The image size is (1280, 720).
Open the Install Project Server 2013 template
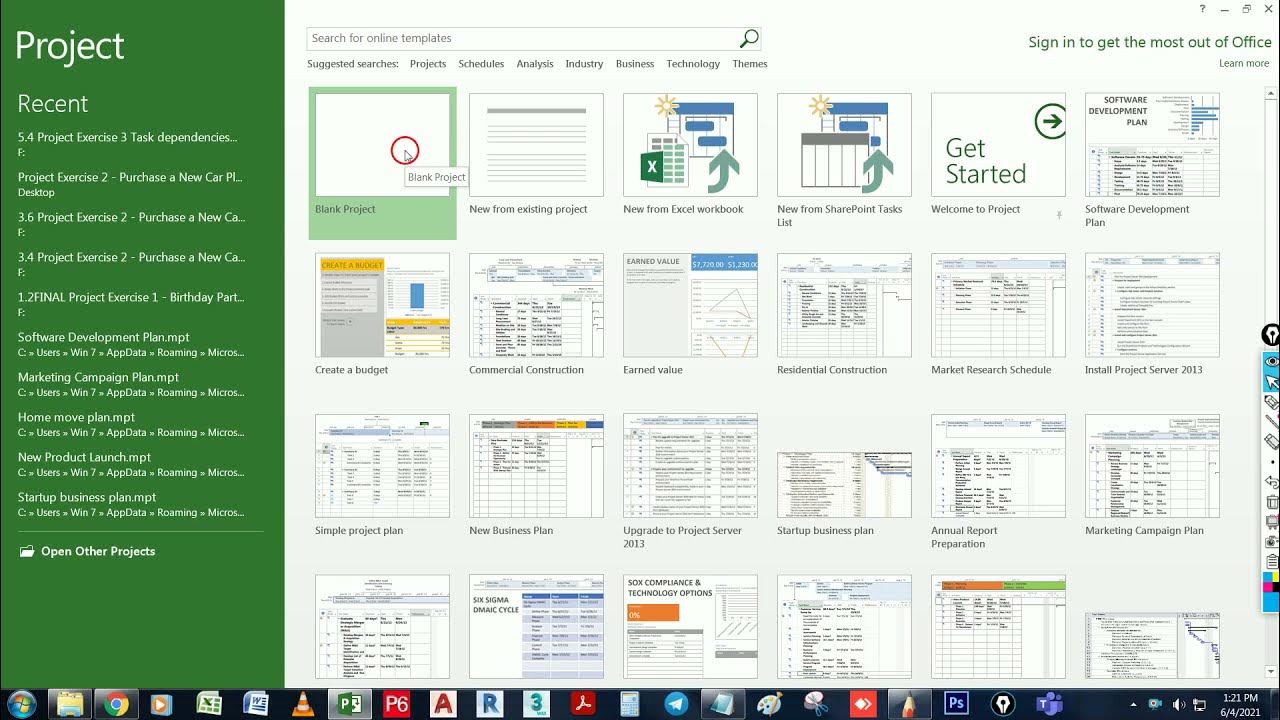coord(1152,315)
